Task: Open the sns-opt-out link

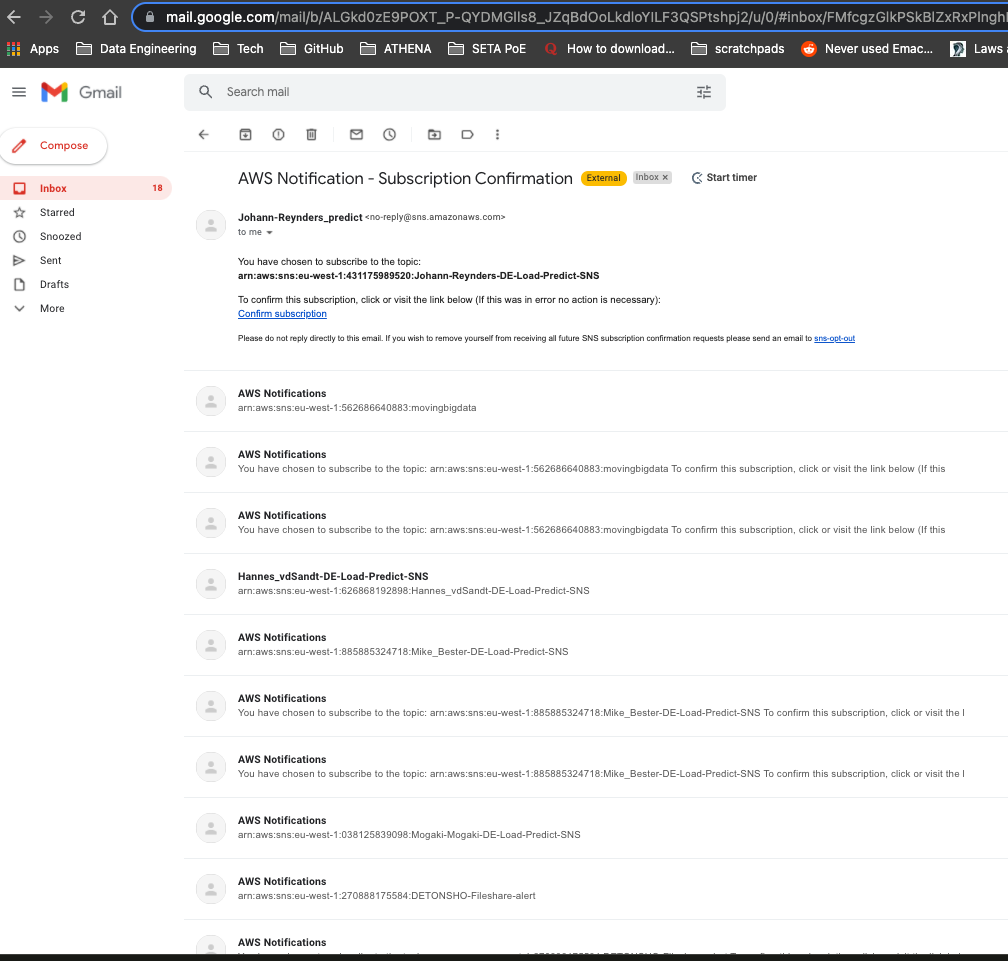Action: tap(834, 338)
